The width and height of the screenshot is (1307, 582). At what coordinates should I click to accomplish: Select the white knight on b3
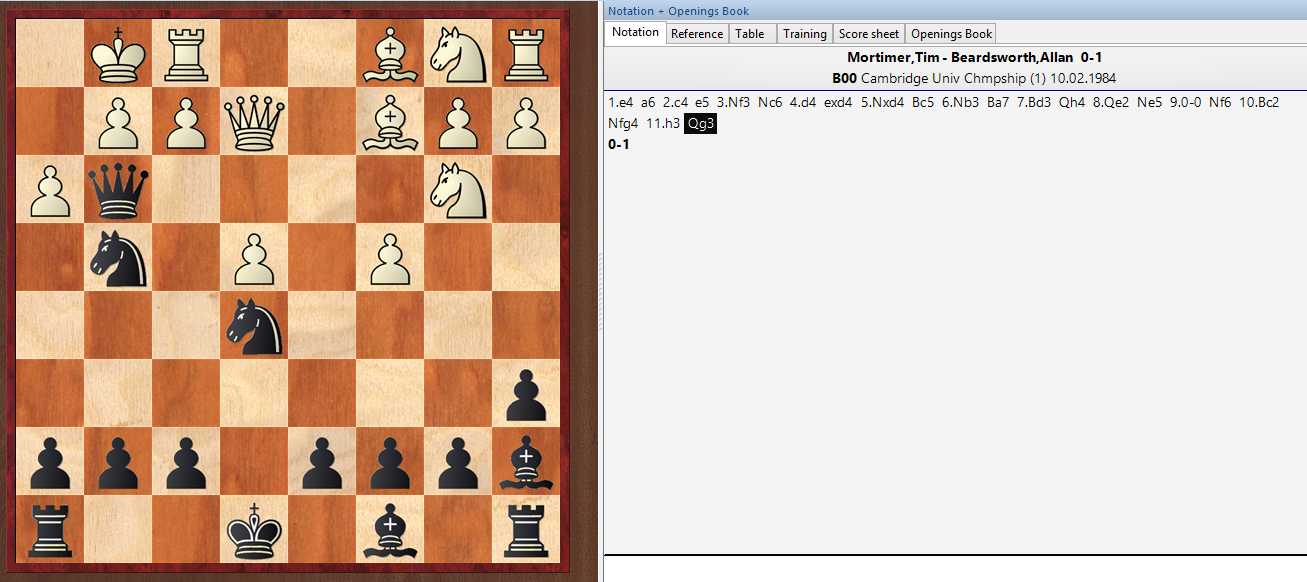click(x=459, y=190)
